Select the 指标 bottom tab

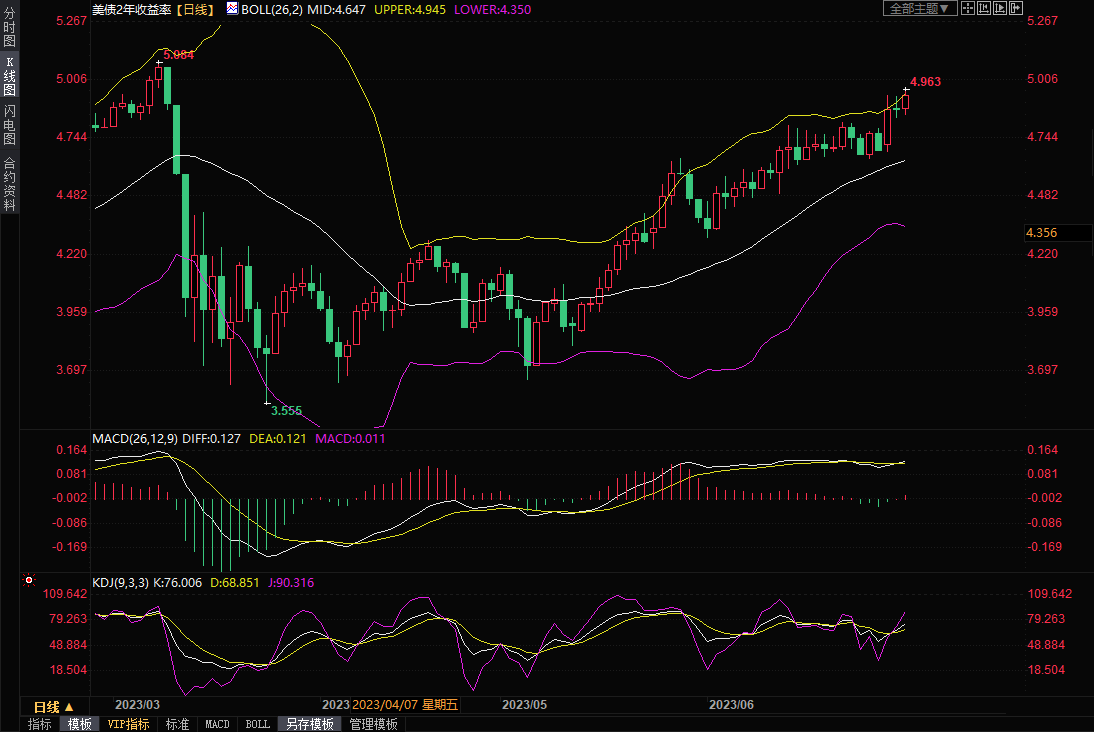coord(40,724)
